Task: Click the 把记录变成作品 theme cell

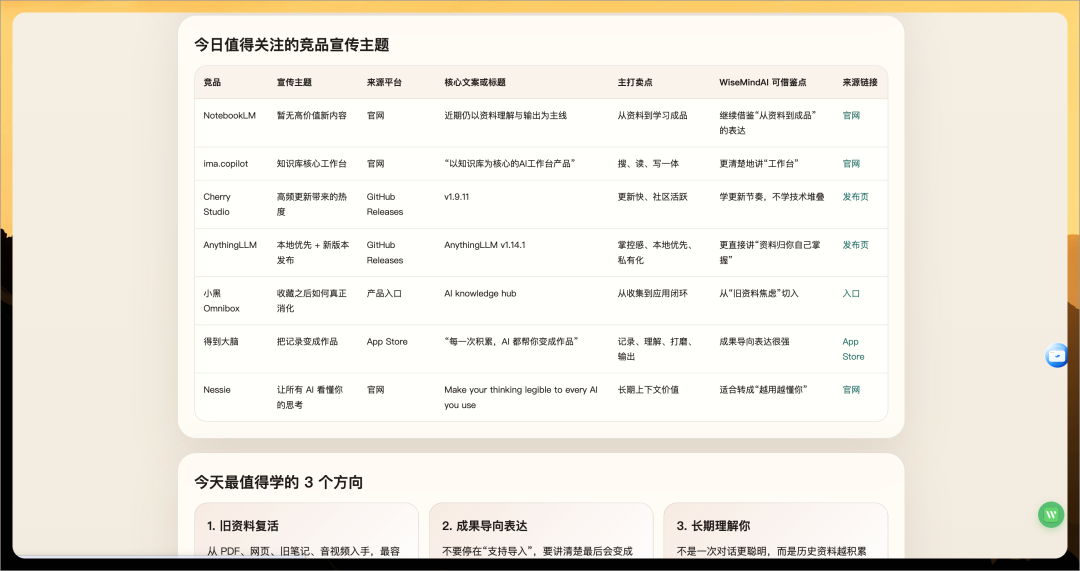Action: click(307, 342)
